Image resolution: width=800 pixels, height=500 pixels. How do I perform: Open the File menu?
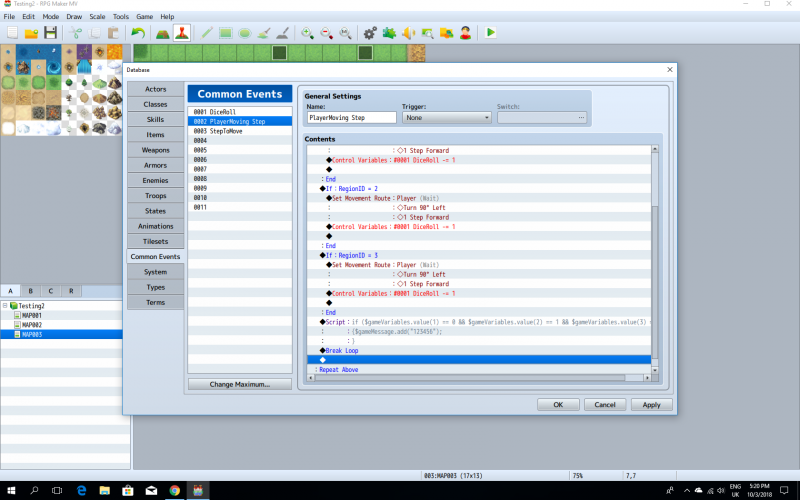(x=9, y=16)
